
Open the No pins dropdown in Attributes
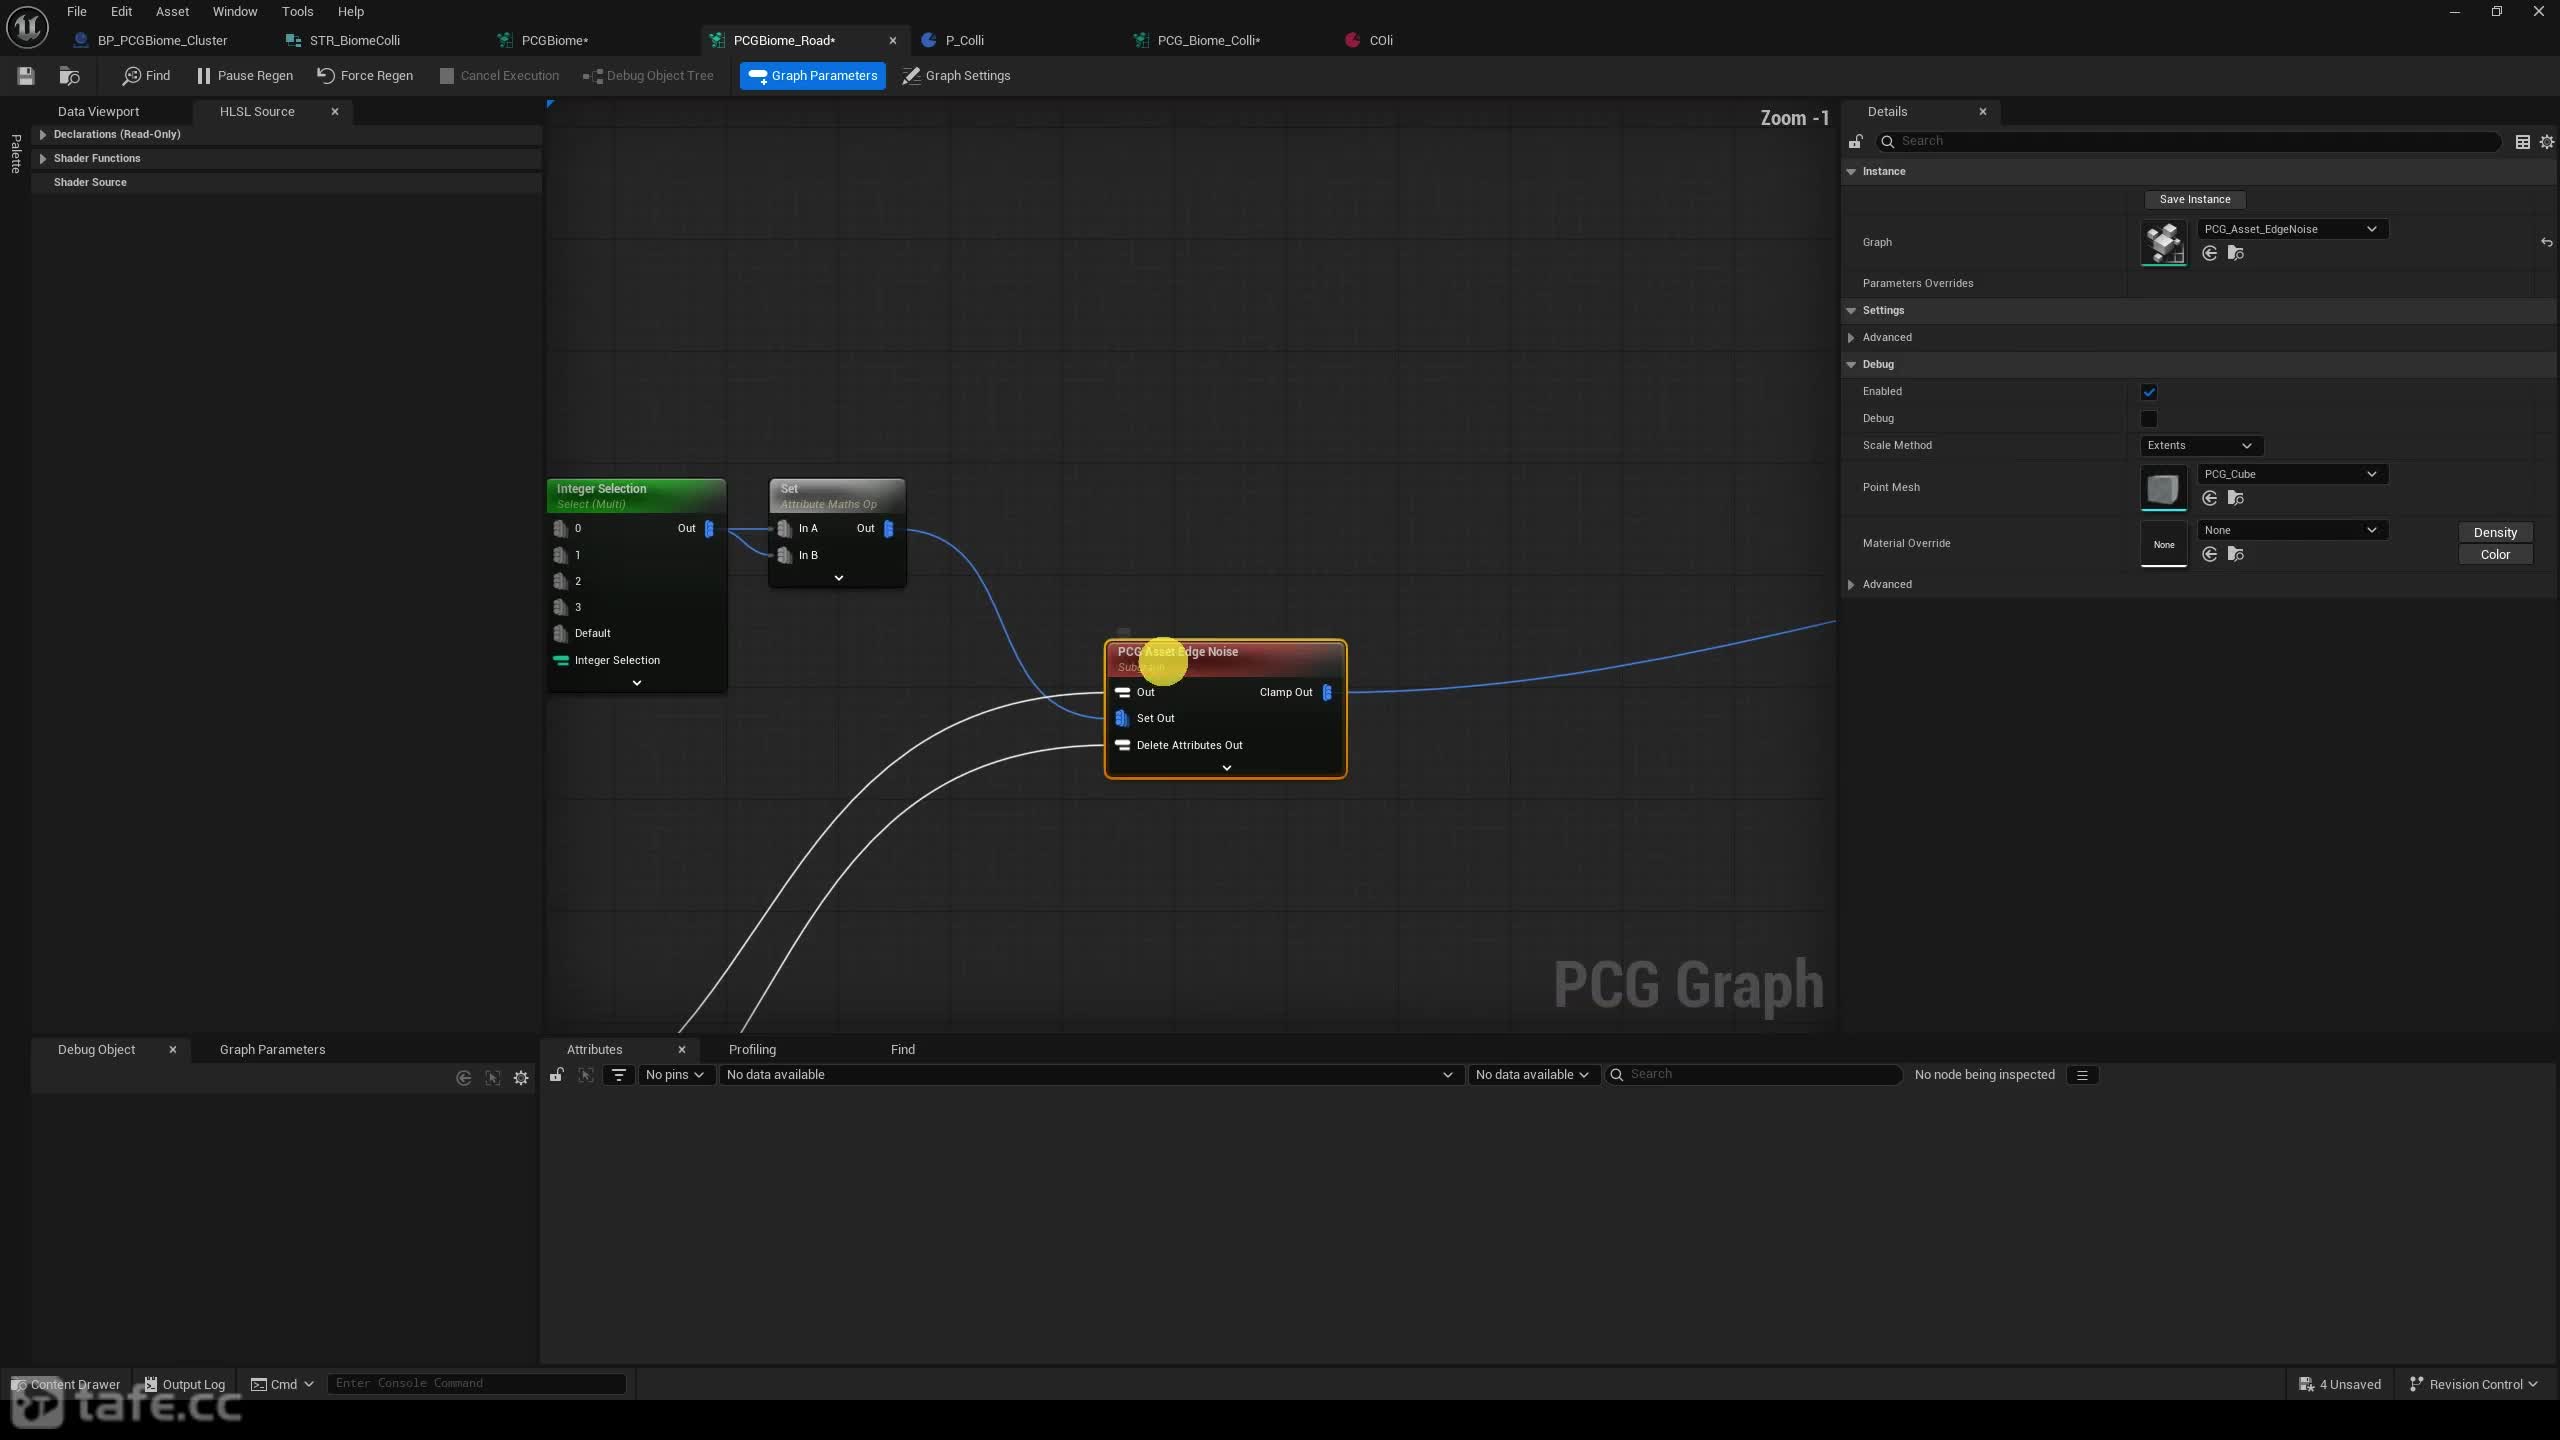(x=674, y=1075)
